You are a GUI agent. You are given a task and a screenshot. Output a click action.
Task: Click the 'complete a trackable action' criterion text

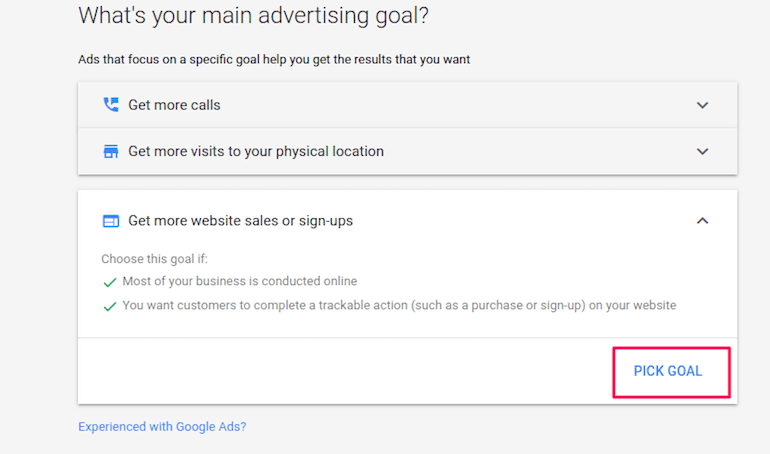[399, 306]
